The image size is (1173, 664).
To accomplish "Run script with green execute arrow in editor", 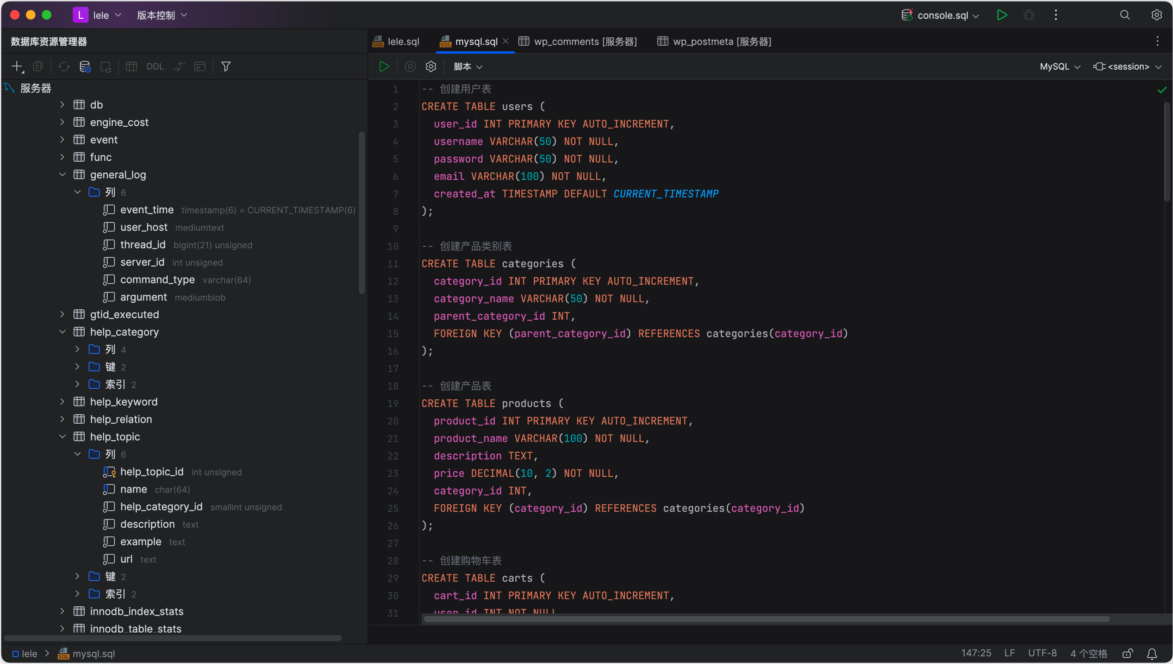I will [x=384, y=67].
